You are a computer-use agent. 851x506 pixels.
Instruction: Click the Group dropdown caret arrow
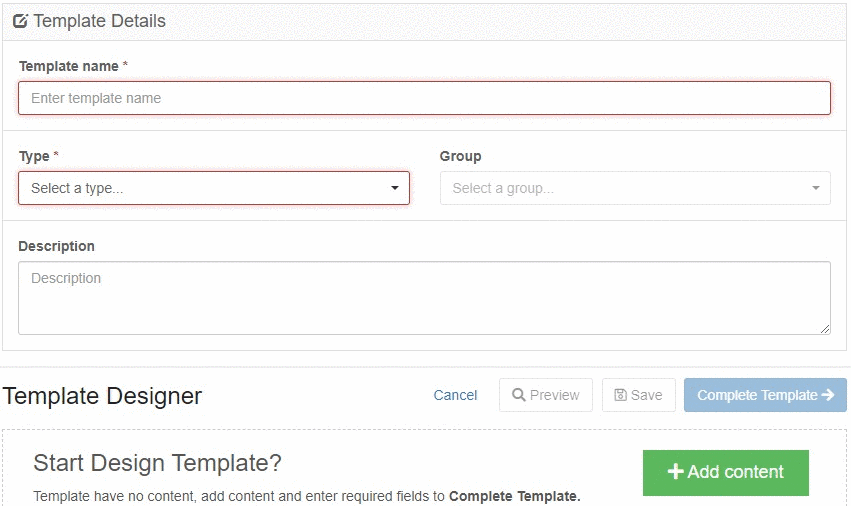point(816,188)
